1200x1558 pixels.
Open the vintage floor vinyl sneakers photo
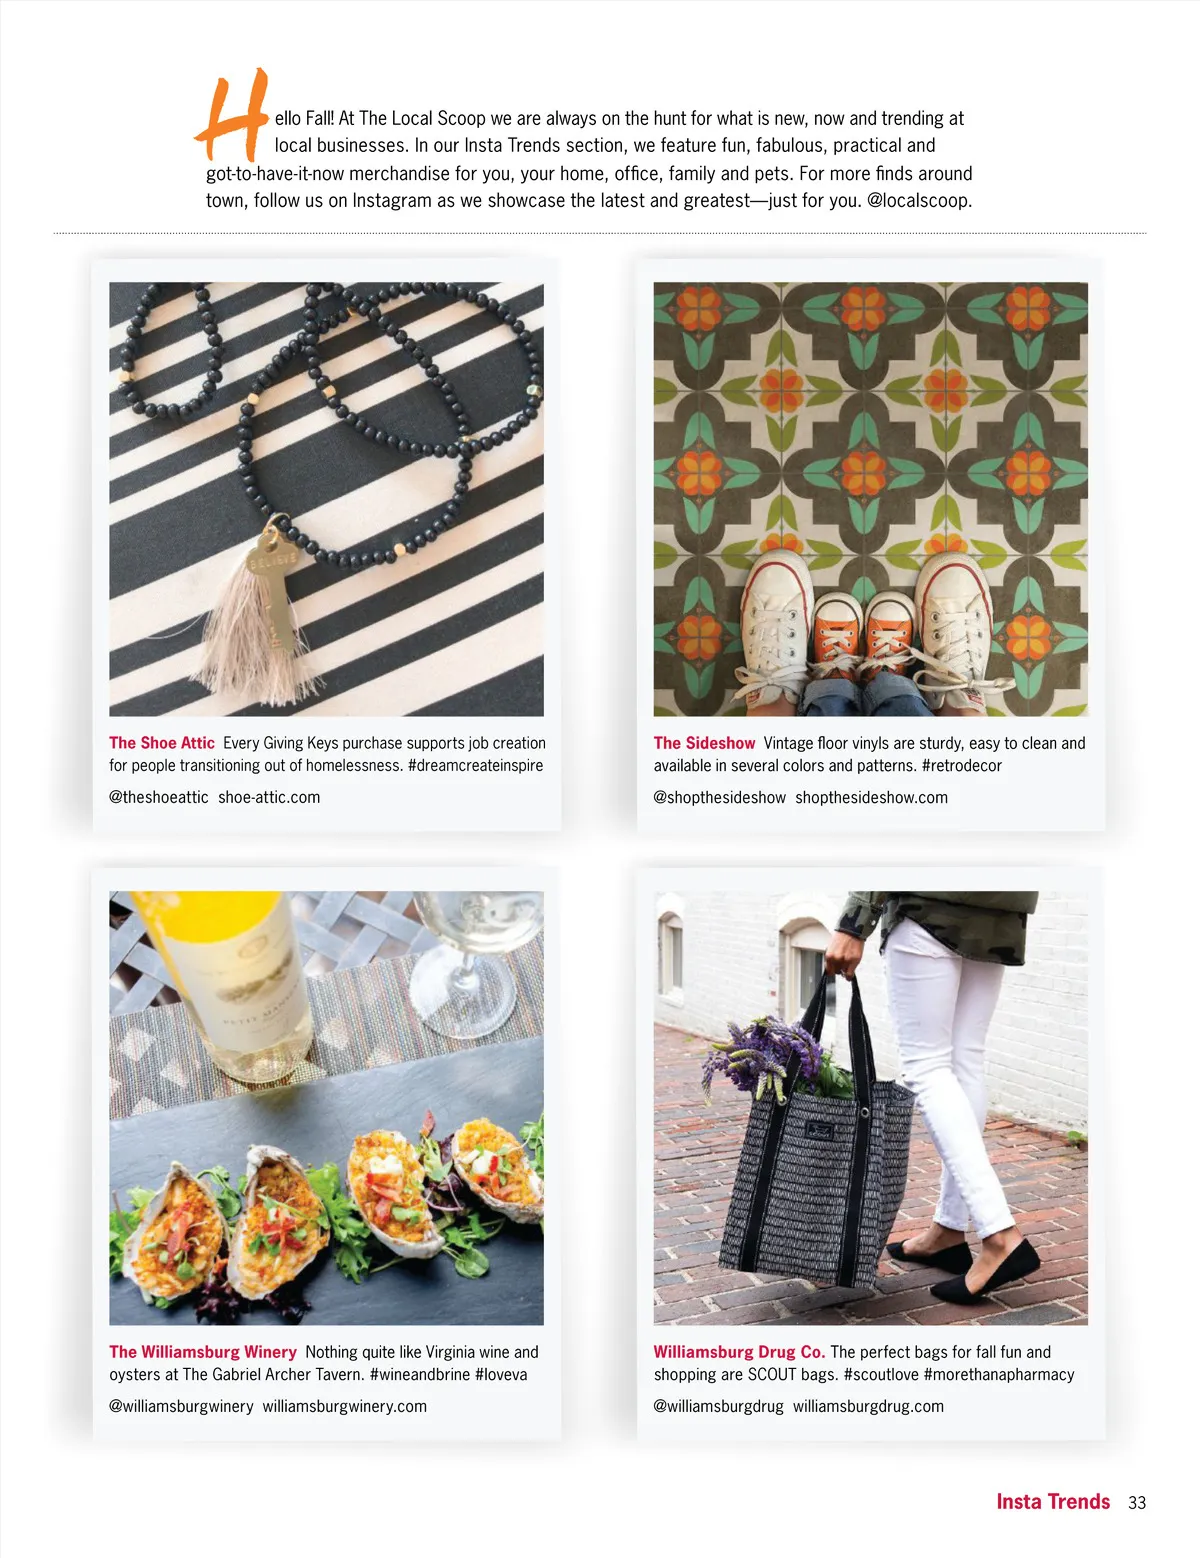point(871,499)
